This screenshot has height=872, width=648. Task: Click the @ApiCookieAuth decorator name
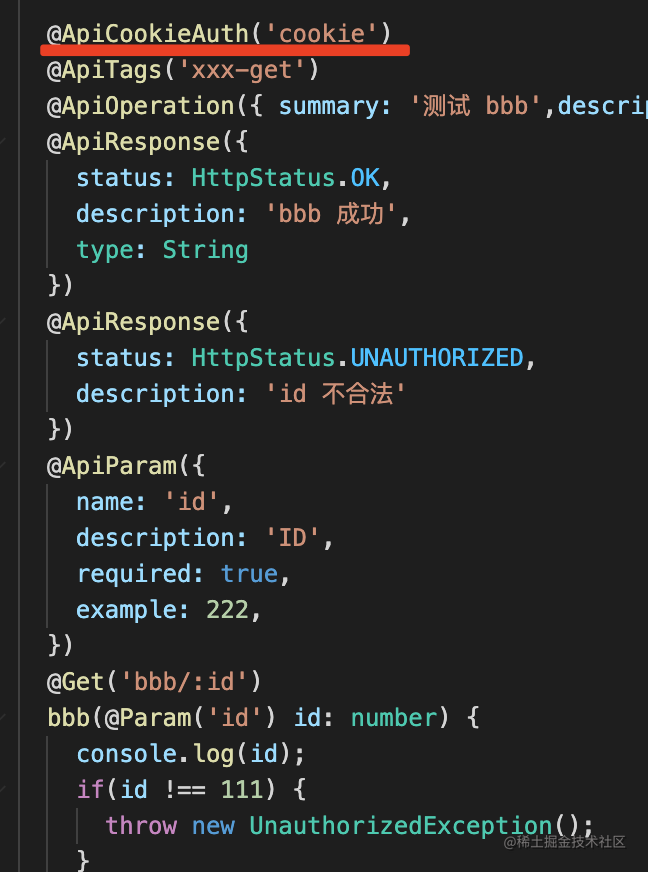(147, 34)
